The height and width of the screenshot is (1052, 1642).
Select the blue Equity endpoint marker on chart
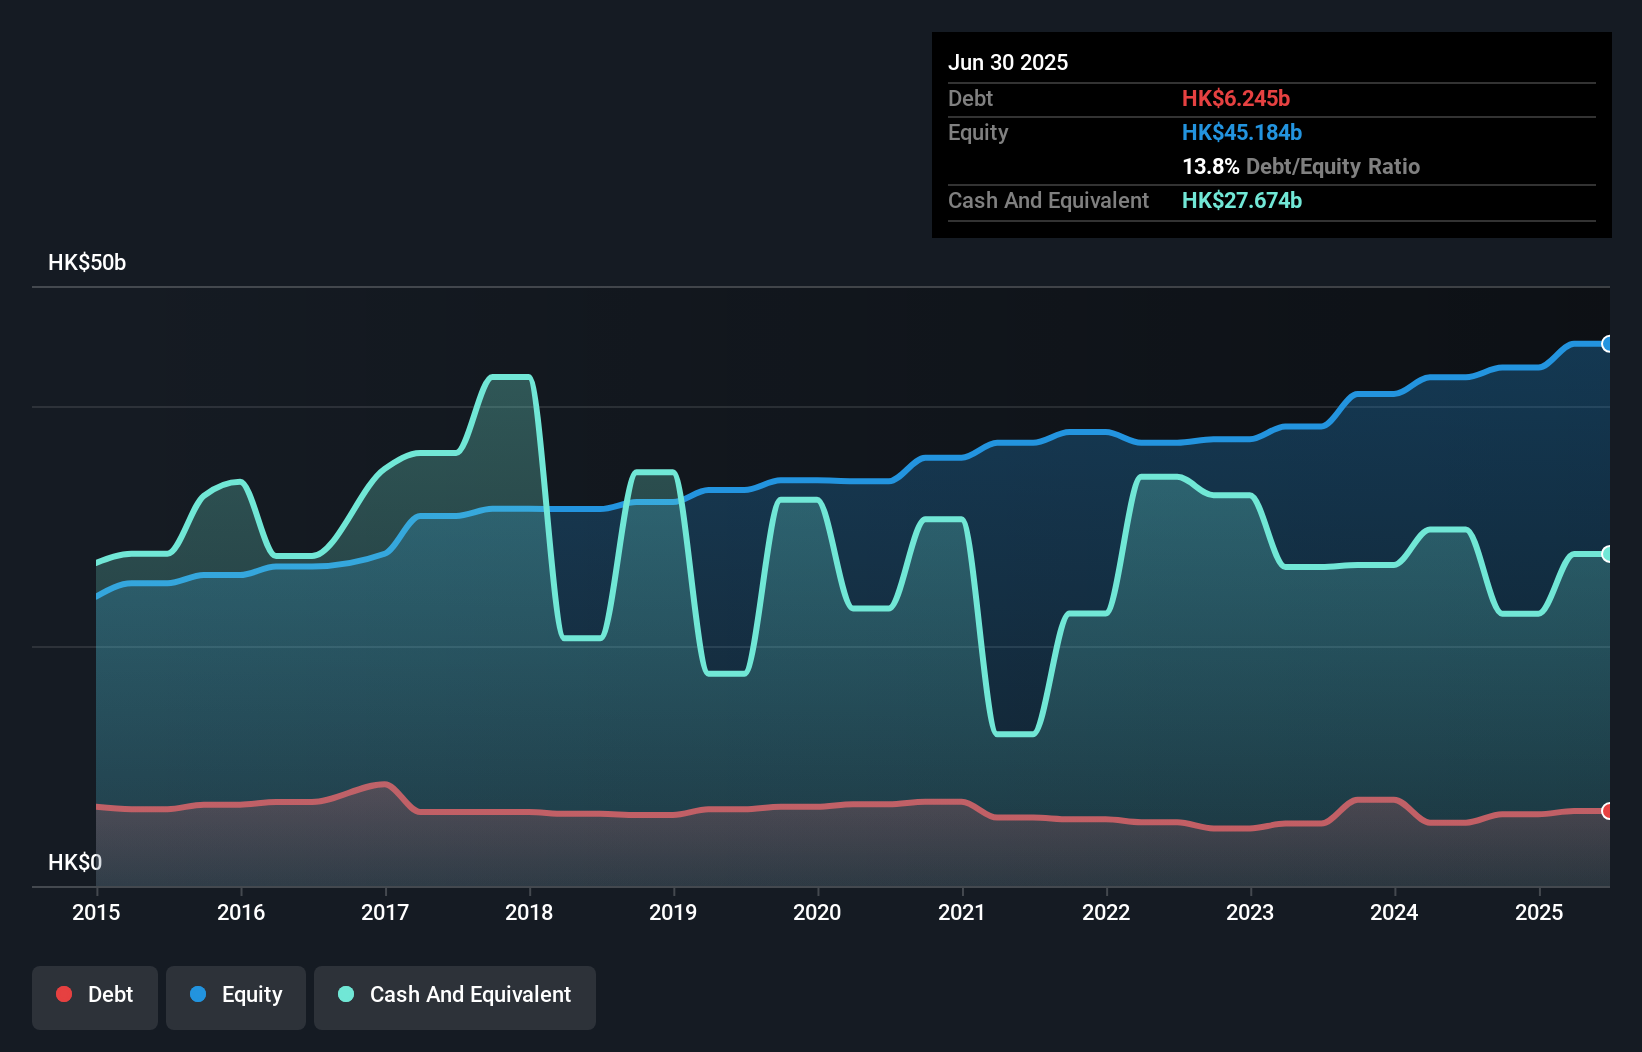[1607, 344]
